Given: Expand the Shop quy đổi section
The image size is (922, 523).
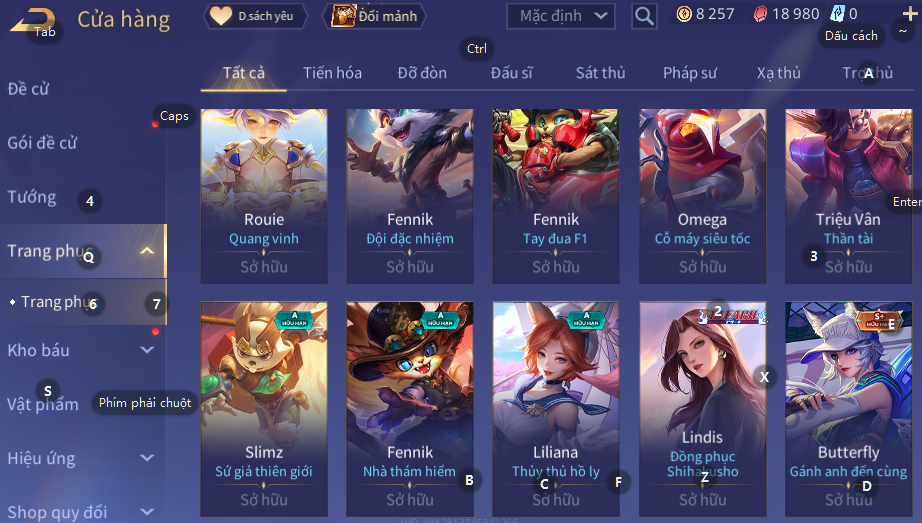Looking at the screenshot, I should click(147, 512).
